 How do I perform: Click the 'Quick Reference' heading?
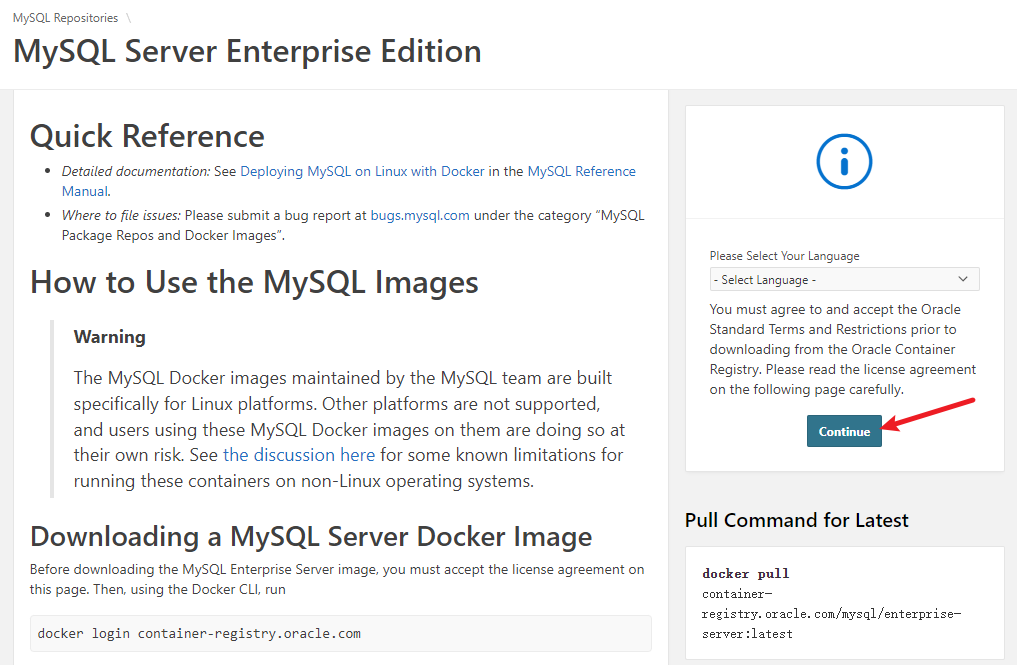[147, 136]
